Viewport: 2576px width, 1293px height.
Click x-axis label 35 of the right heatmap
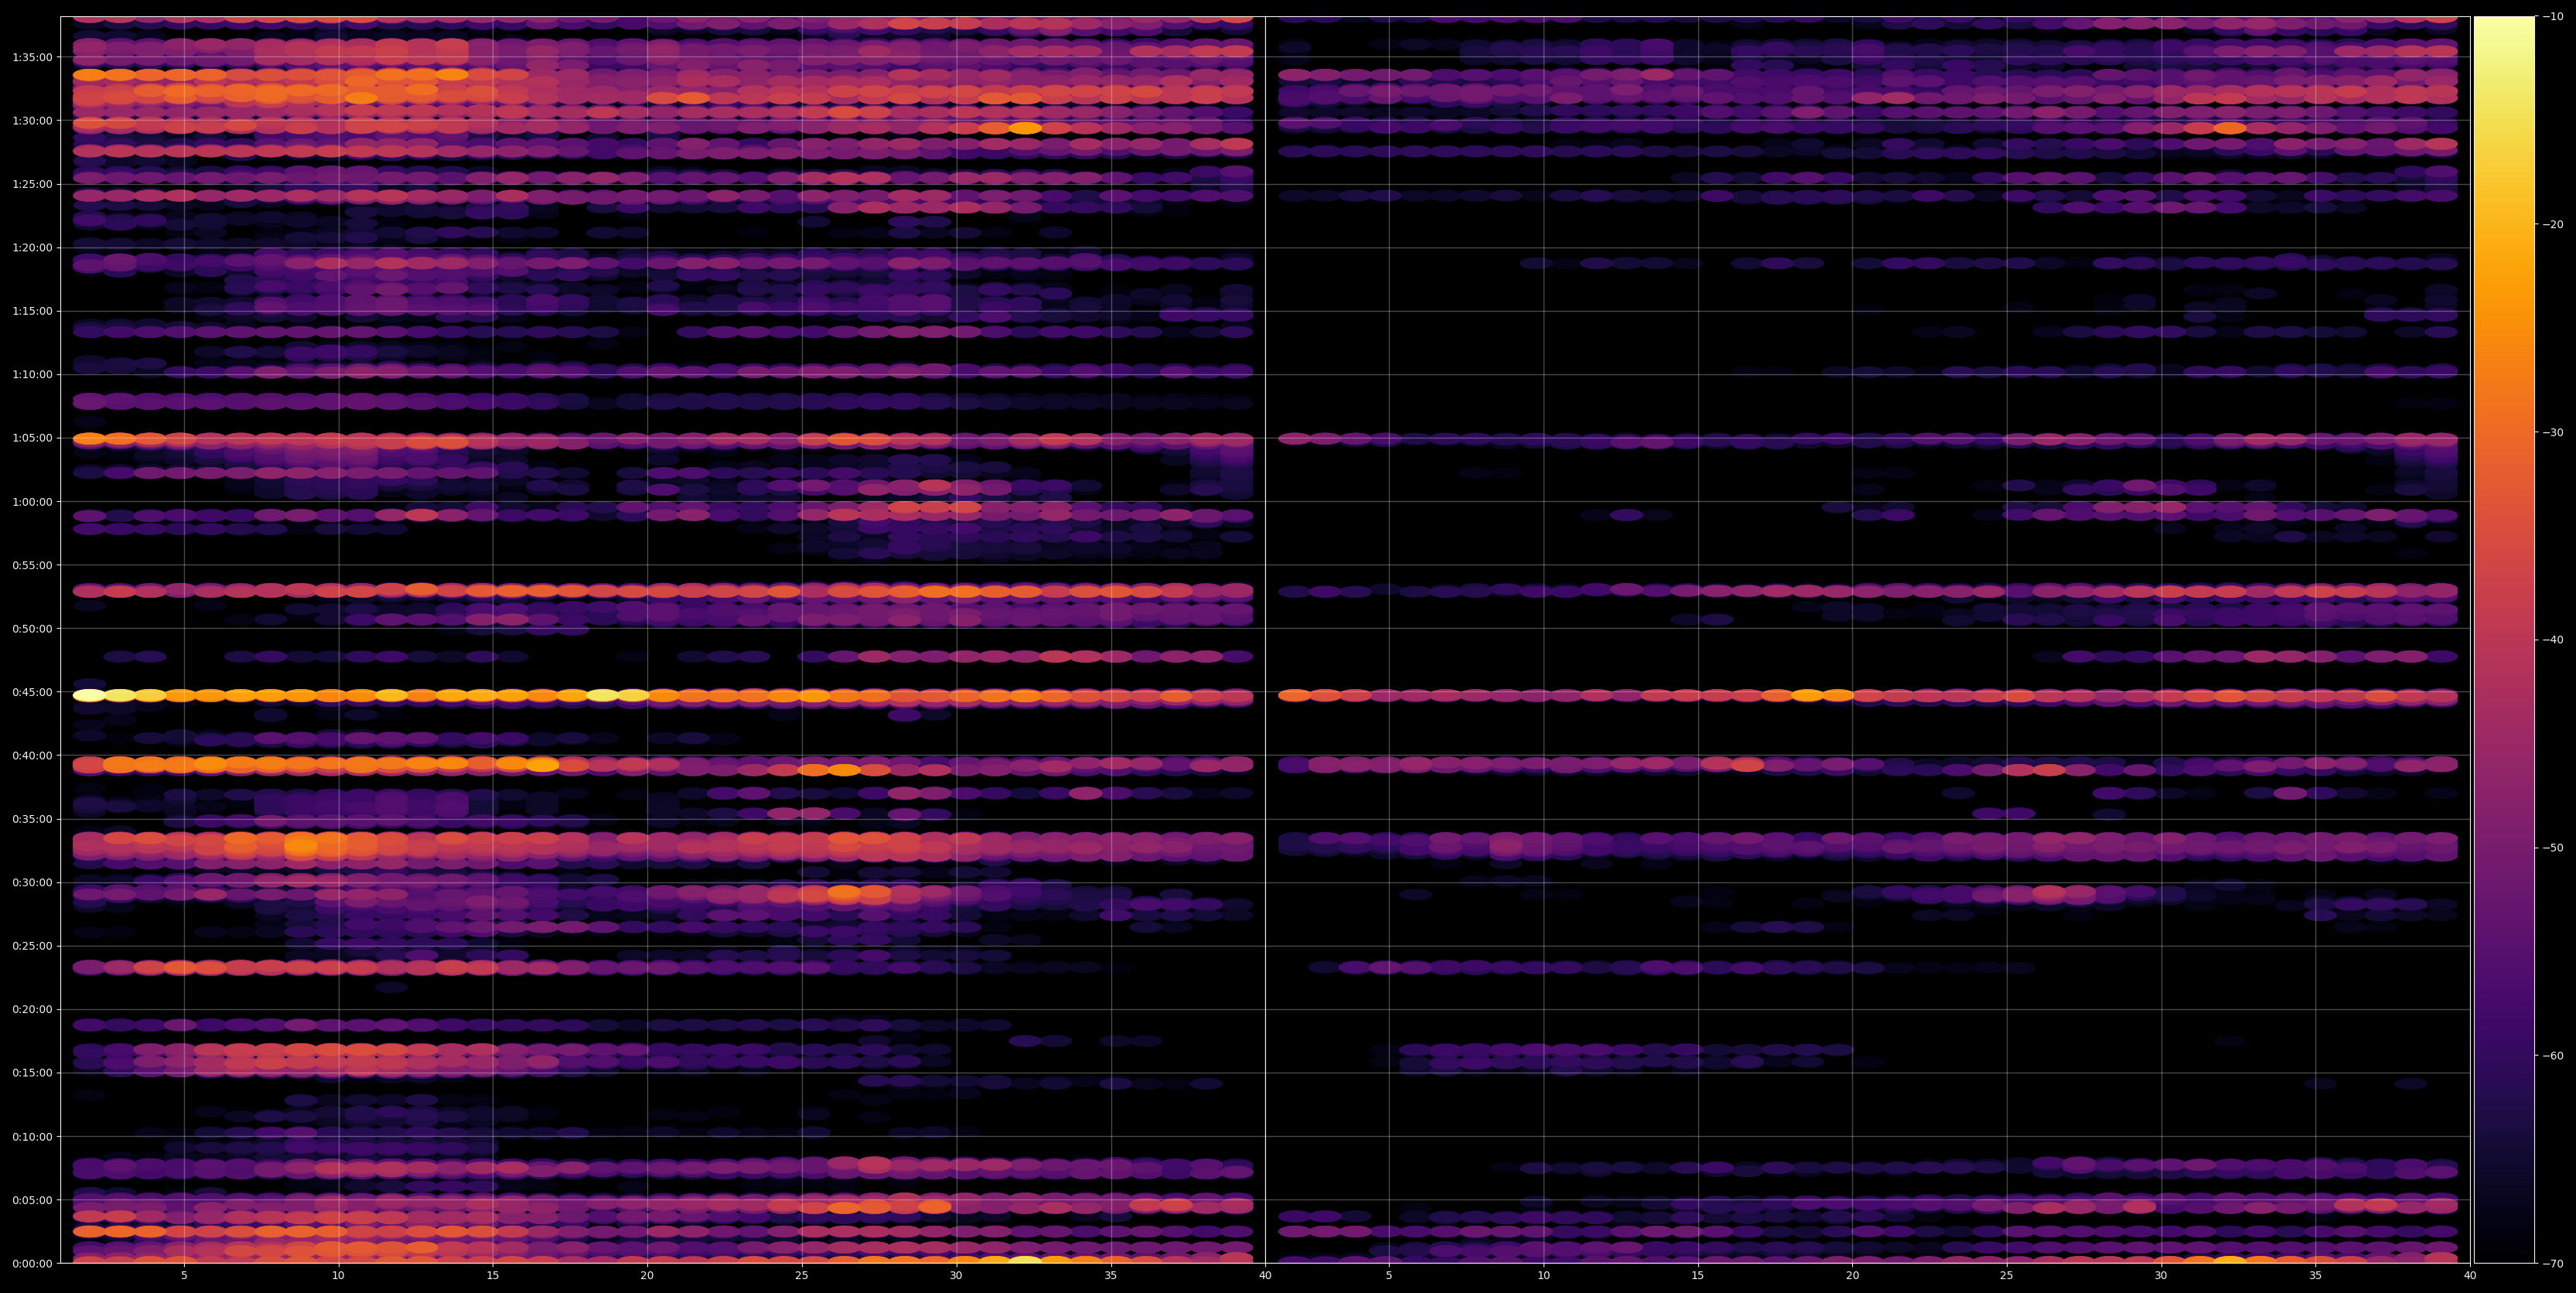2316,1276
